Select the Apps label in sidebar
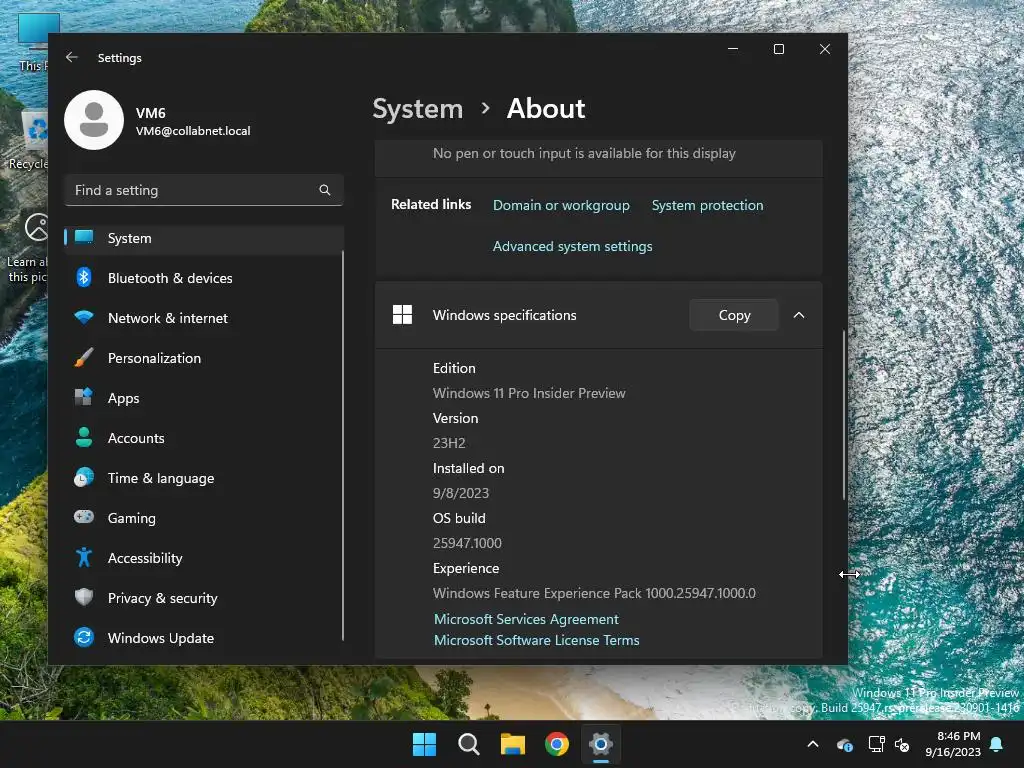Image resolution: width=1024 pixels, height=768 pixels. click(x=123, y=398)
